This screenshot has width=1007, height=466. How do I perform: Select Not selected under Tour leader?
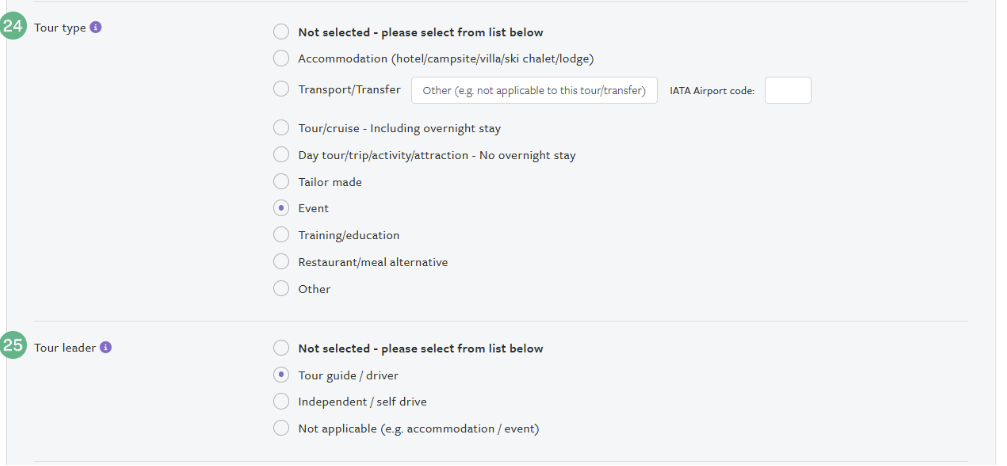(x=281, y=349)
